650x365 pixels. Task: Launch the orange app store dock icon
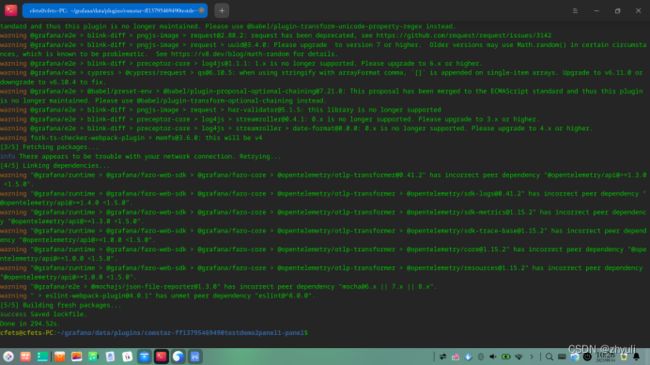coord(60,356)
